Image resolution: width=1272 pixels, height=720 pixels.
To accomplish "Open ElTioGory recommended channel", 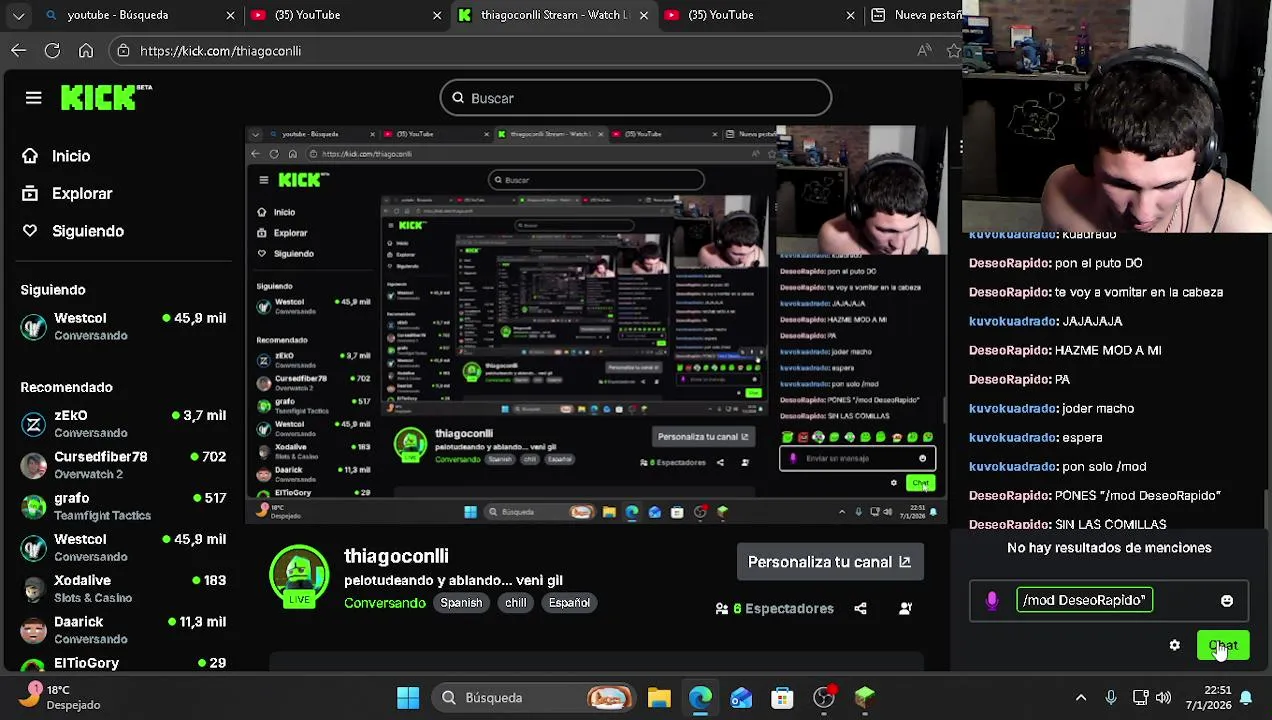I will coord(124,664).
